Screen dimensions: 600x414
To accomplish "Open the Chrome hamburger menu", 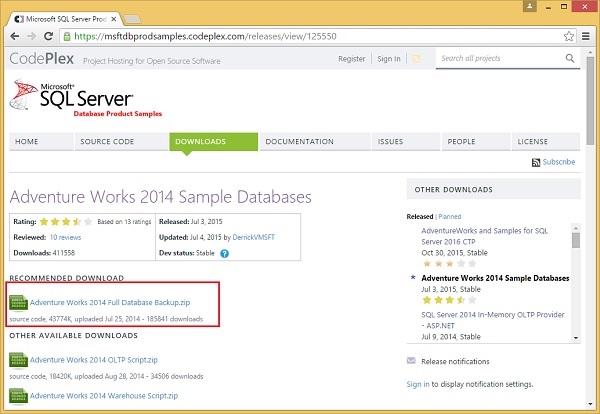I will tap(585, 36).
